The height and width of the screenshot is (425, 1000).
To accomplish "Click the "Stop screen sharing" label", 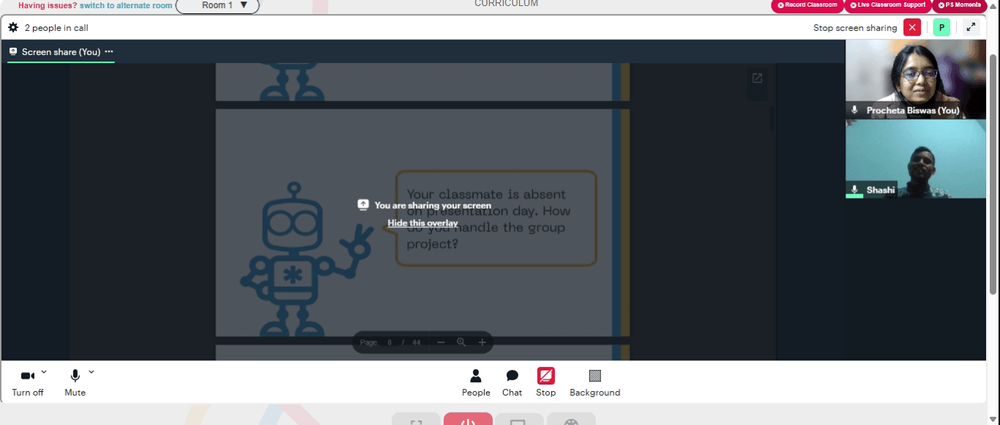I will [x=855, y=27].
